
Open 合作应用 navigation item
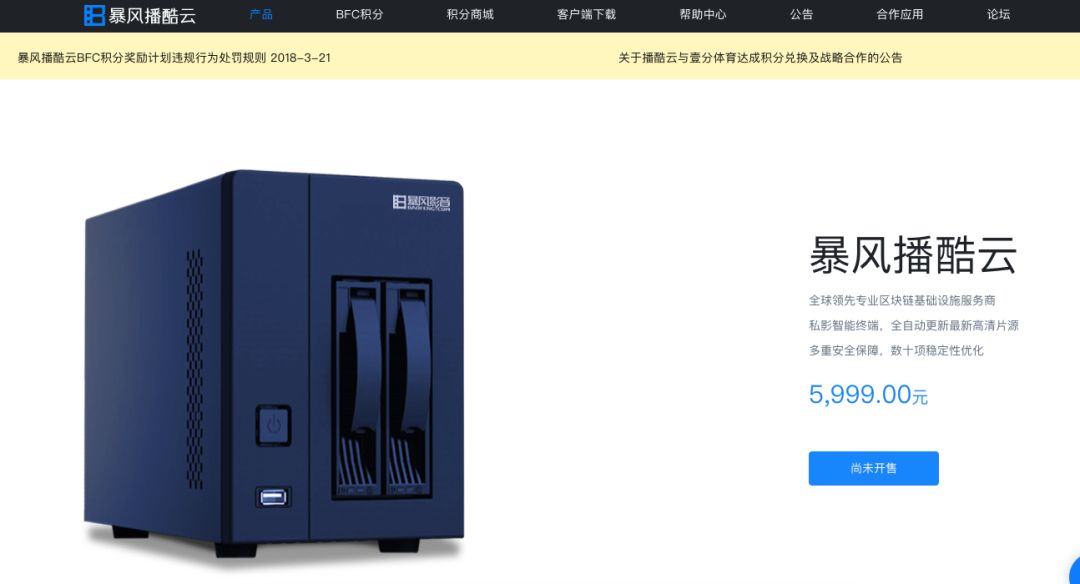(x=900, y=14)
